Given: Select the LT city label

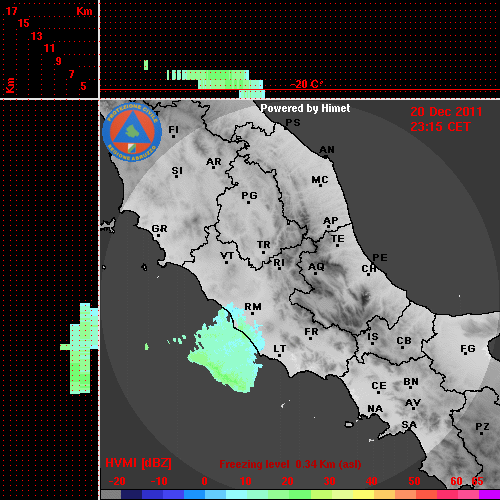Looking at the screenshot, I should click(x=280, y=349).
